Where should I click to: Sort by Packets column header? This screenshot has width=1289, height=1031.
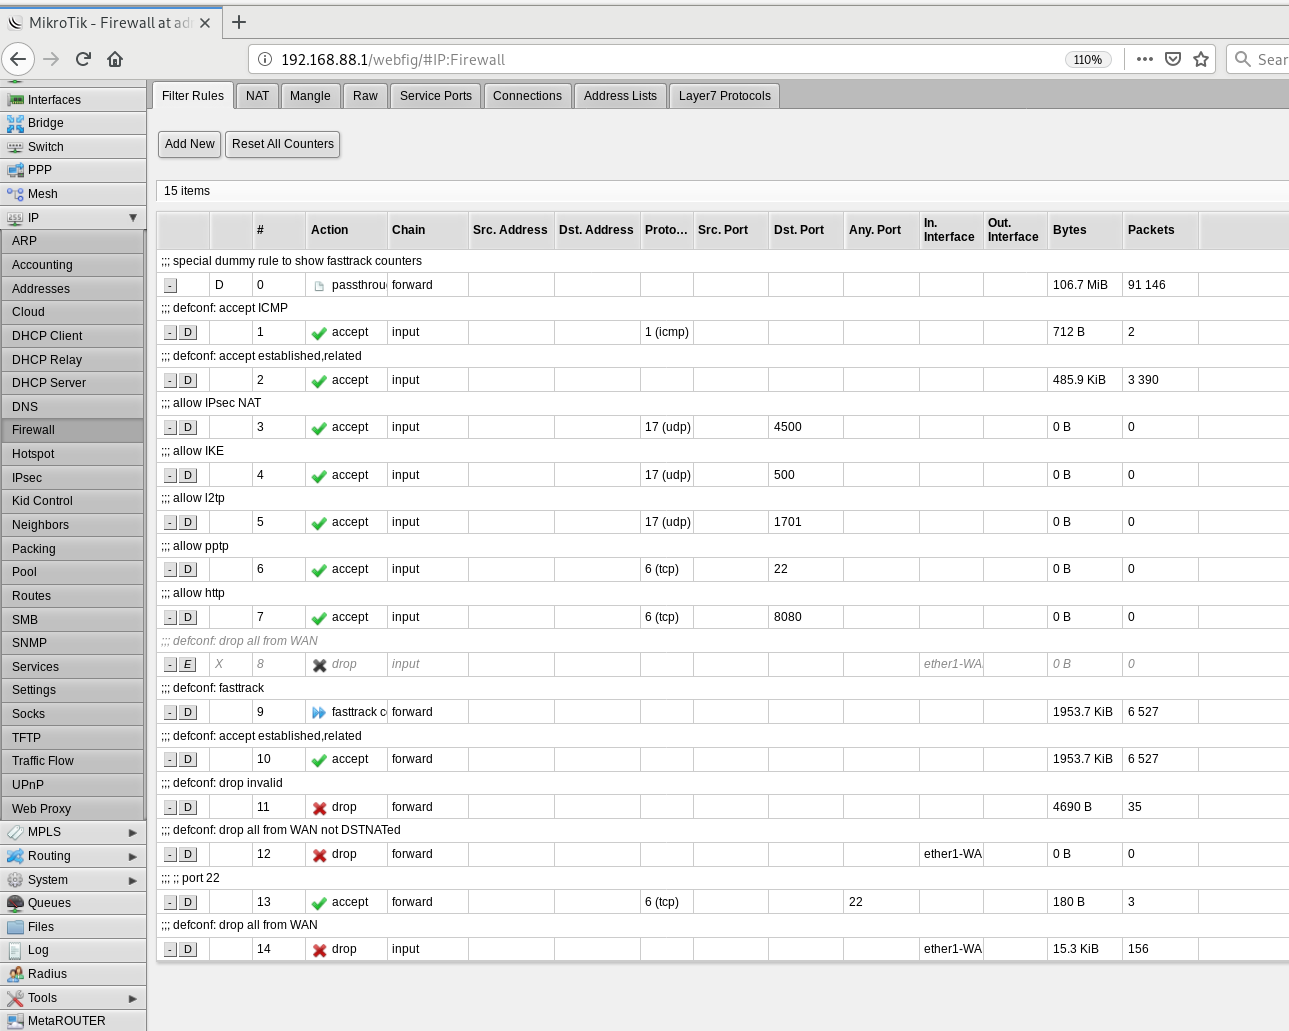(x=1160, y=230)
